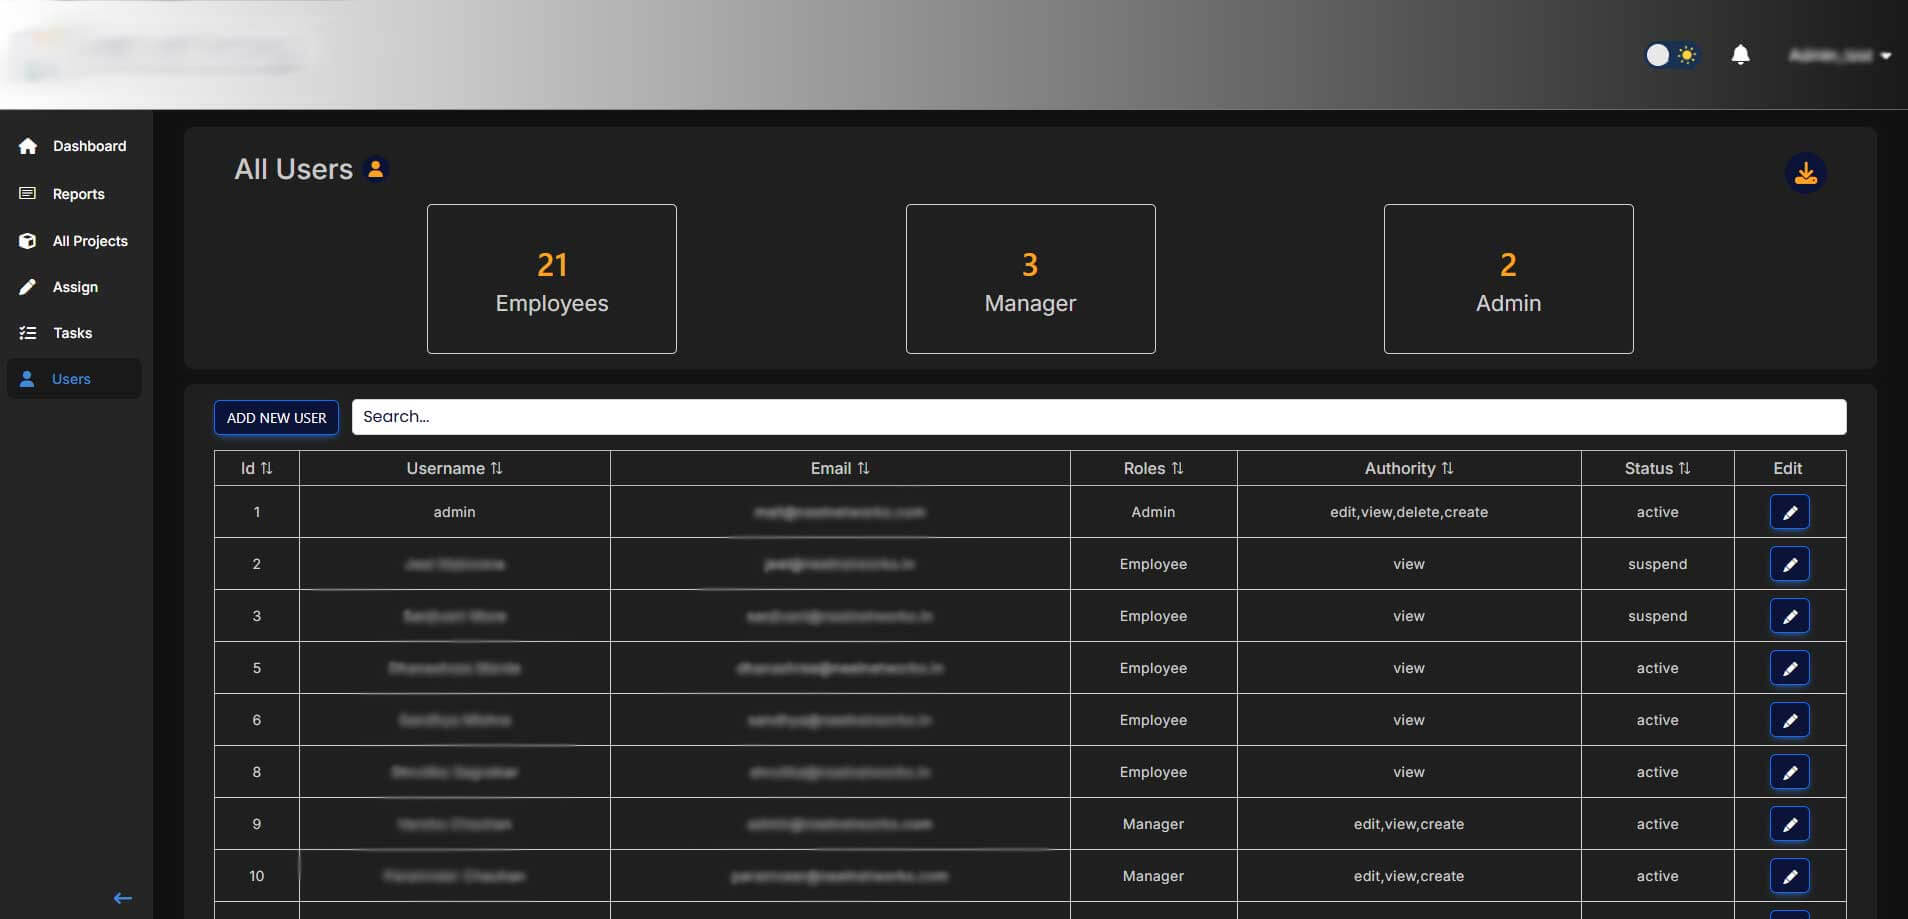
Task: Click the ADD NEW USER button
Action: [277, 418]
